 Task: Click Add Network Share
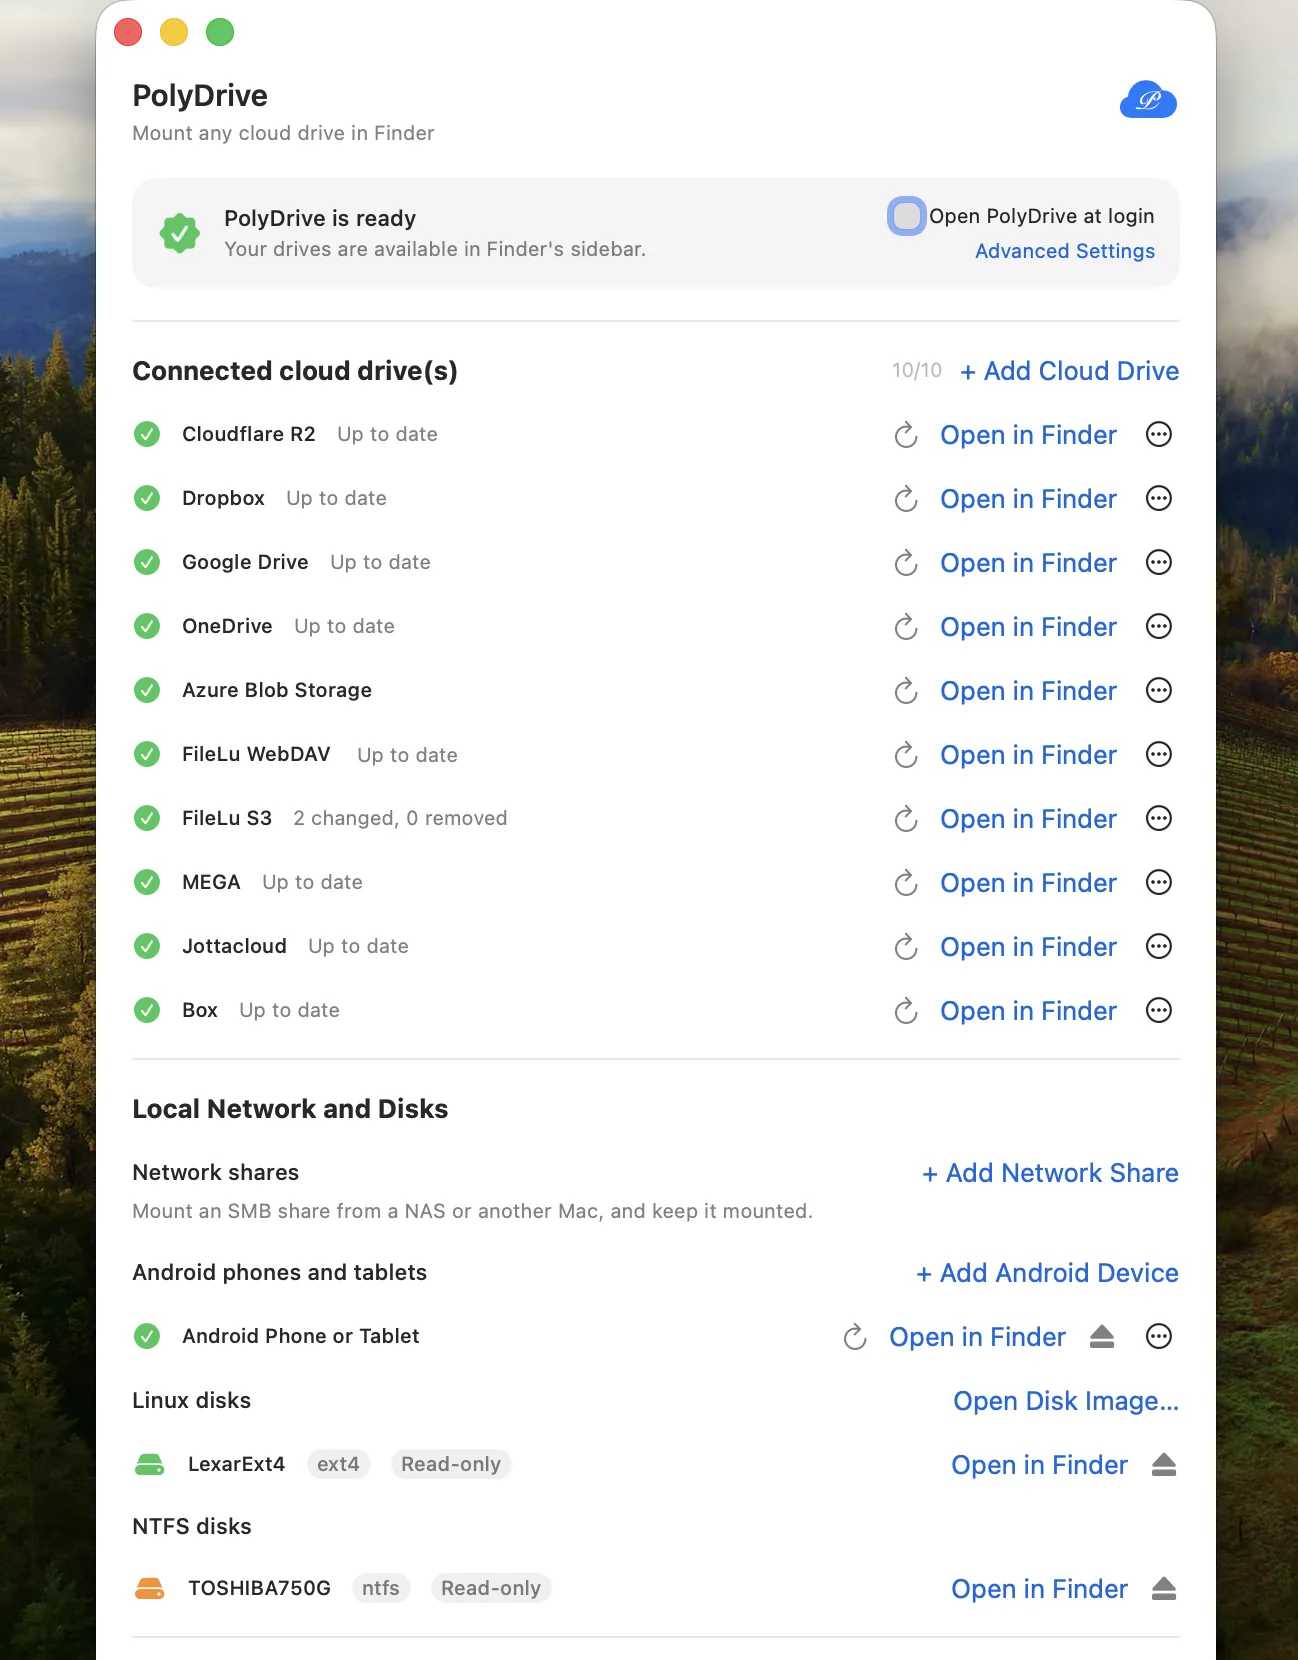[1050, 1173]
